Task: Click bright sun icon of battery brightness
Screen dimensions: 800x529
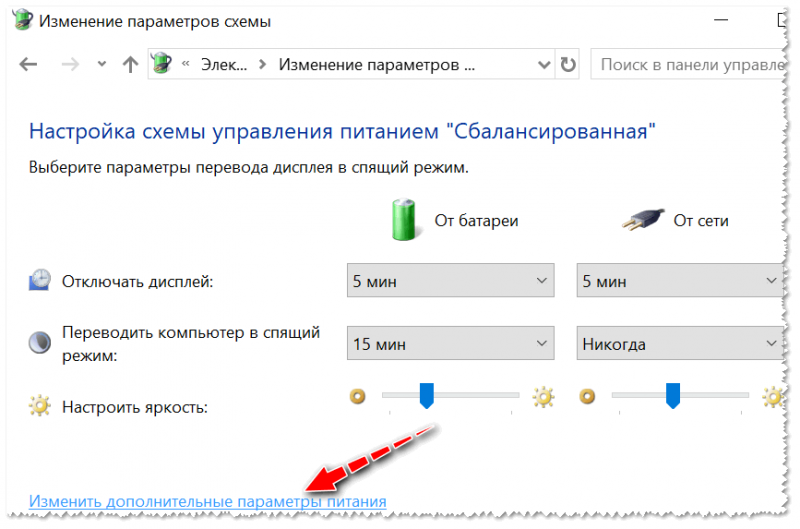Action: tap(543, 396)
